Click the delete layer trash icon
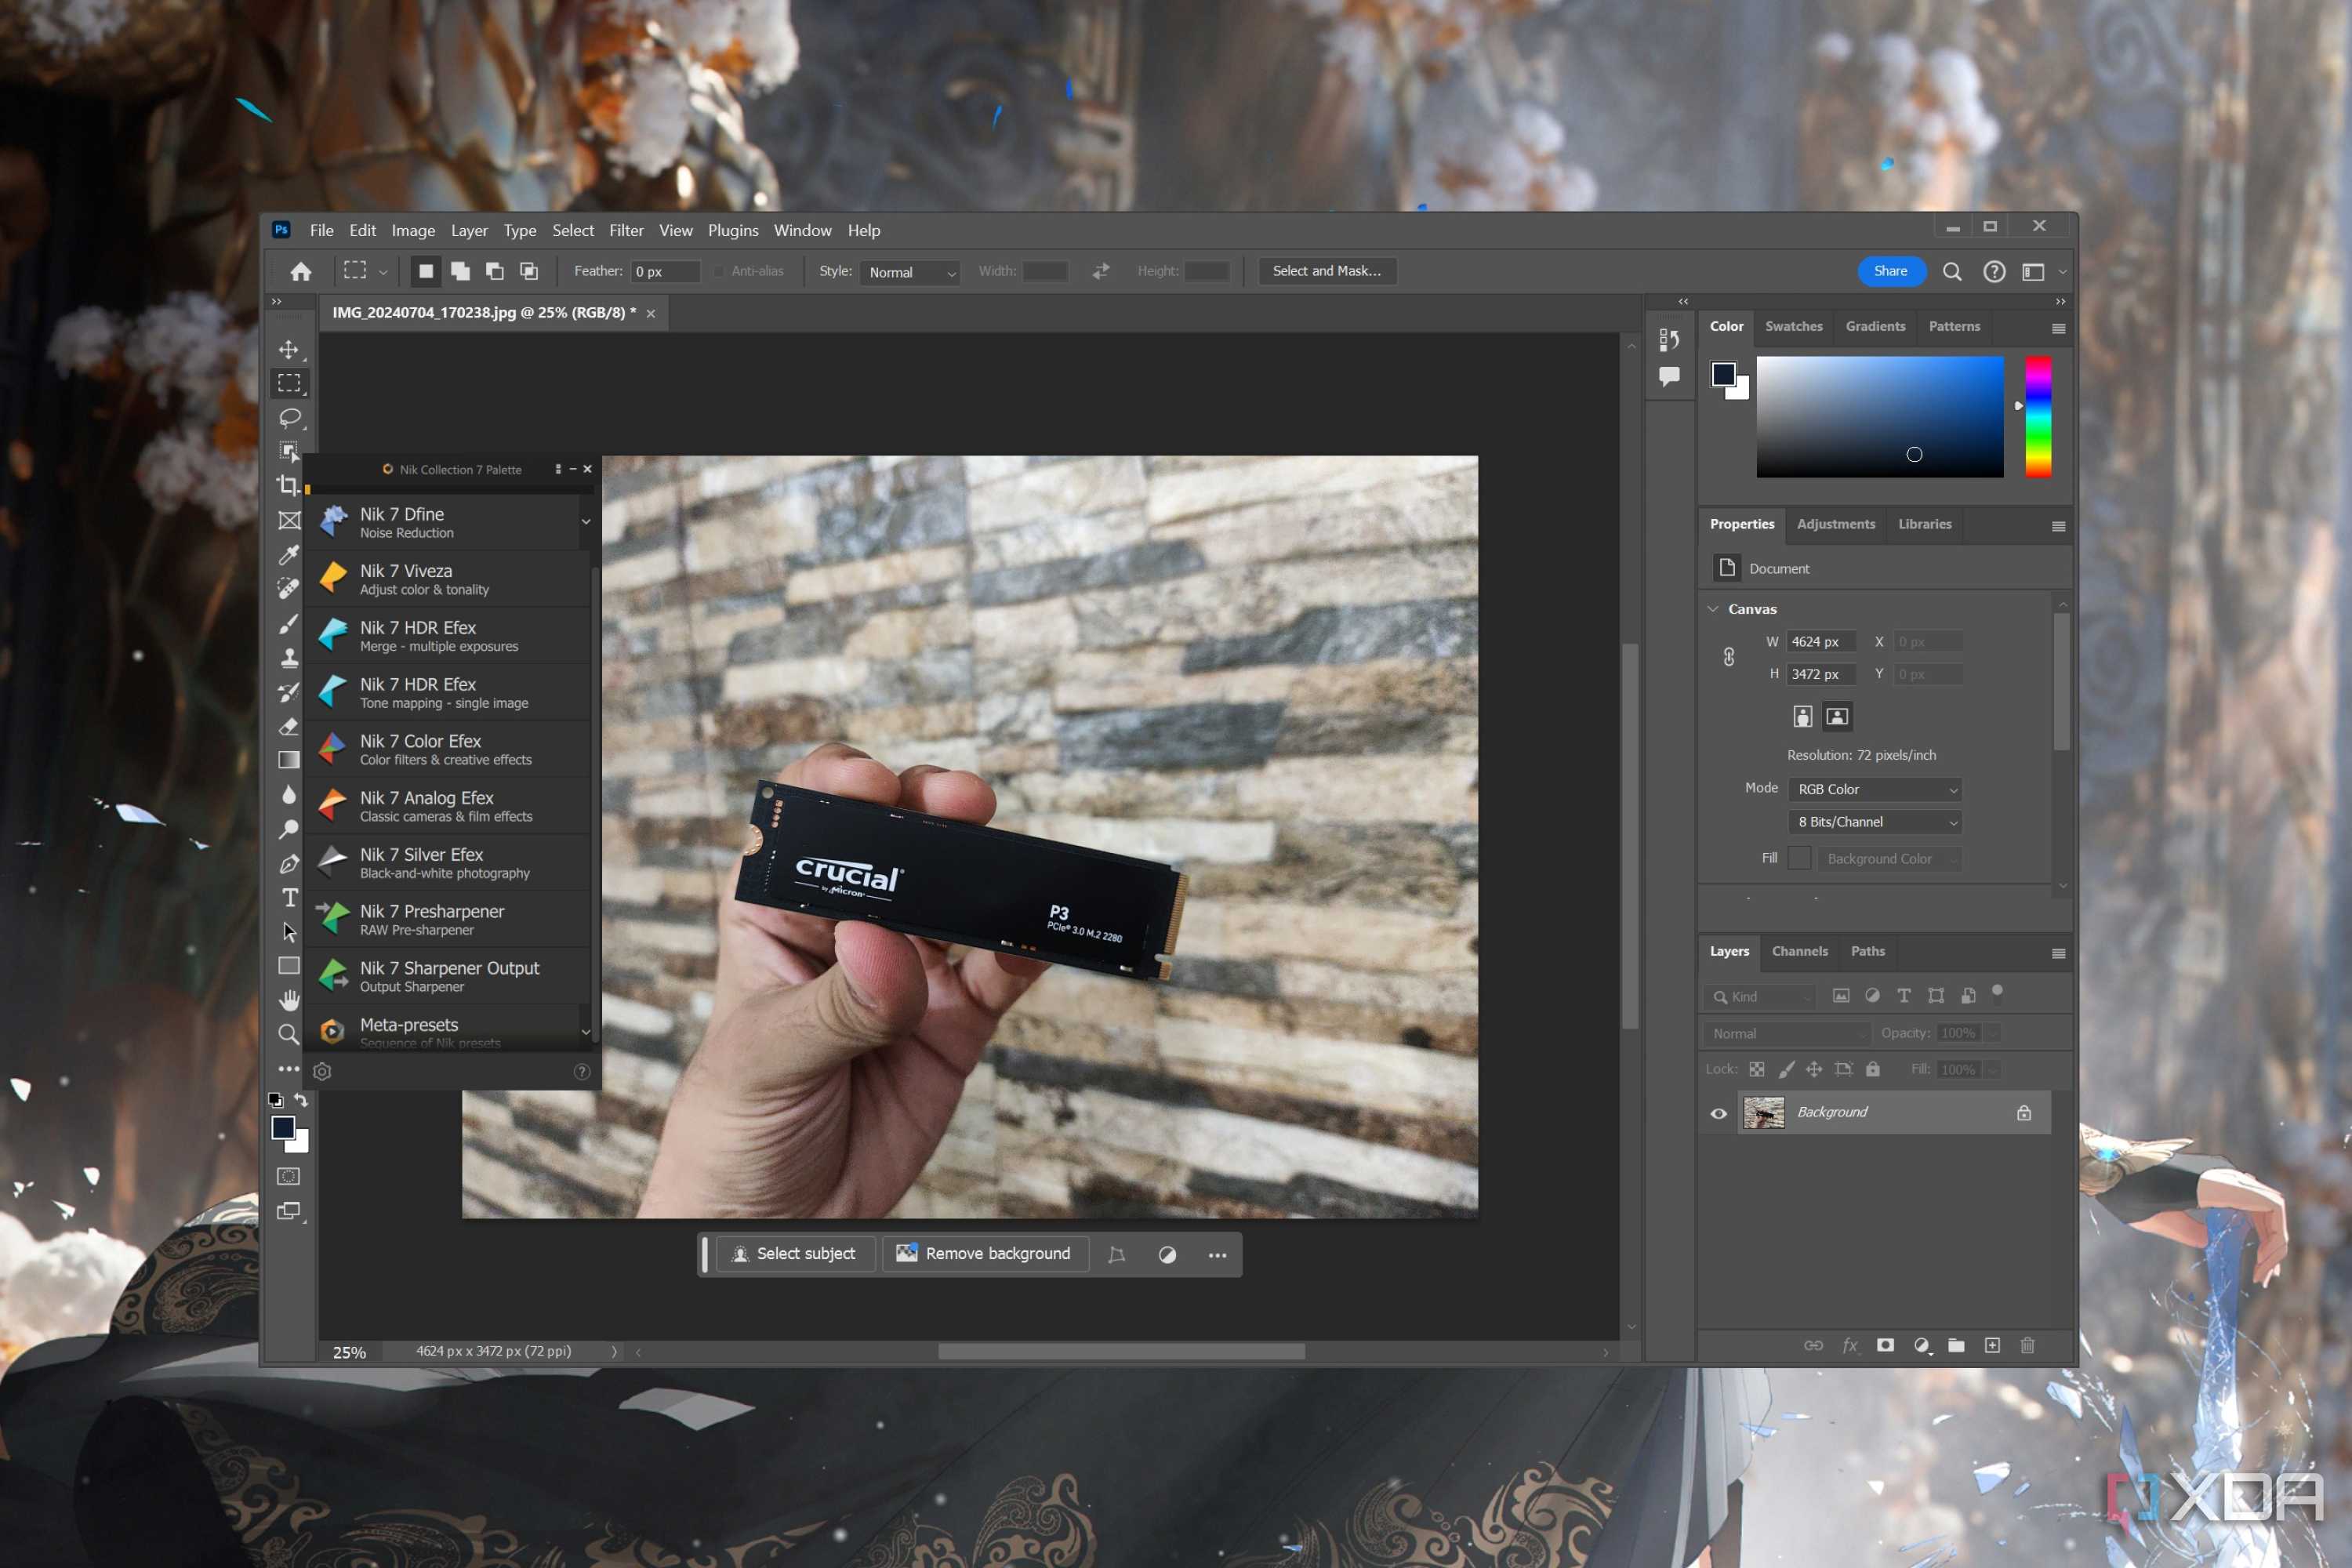The image size is (2352, 1568). point(2027,1345)
